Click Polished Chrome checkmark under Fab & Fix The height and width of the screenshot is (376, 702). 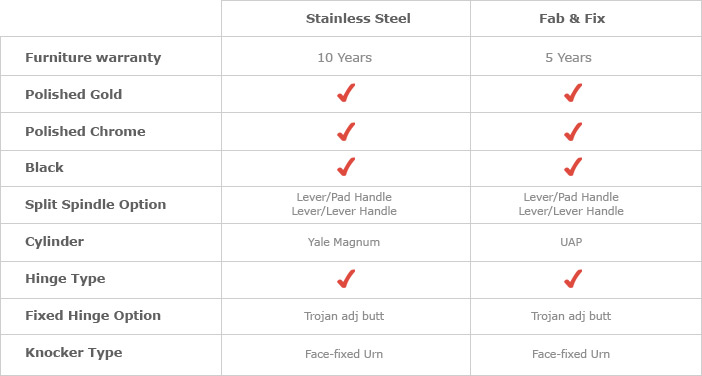point(573,132)
